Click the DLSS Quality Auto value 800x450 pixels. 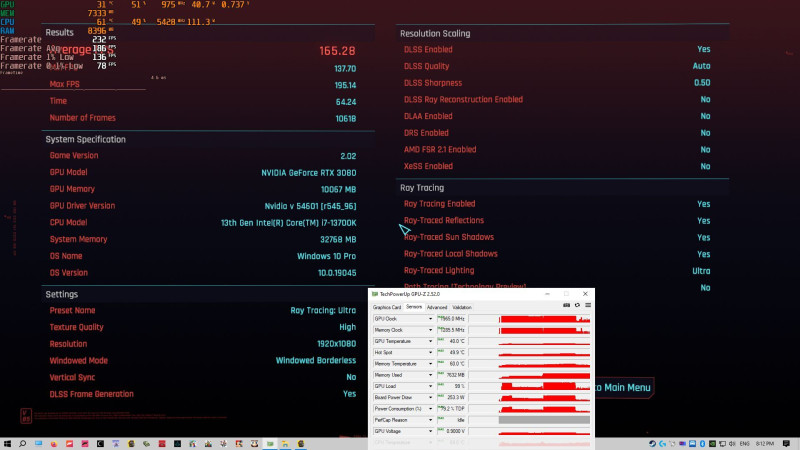(701, 66)
